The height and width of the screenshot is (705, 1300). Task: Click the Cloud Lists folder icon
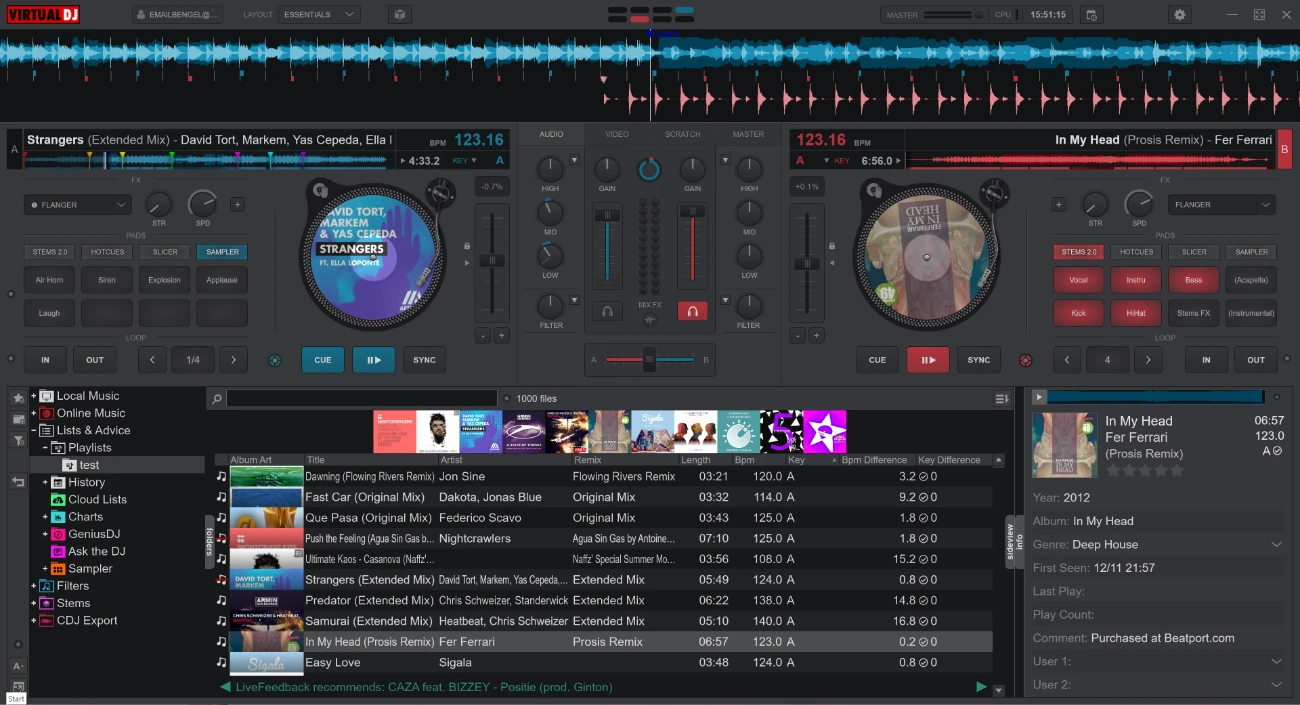coord(58,500)
